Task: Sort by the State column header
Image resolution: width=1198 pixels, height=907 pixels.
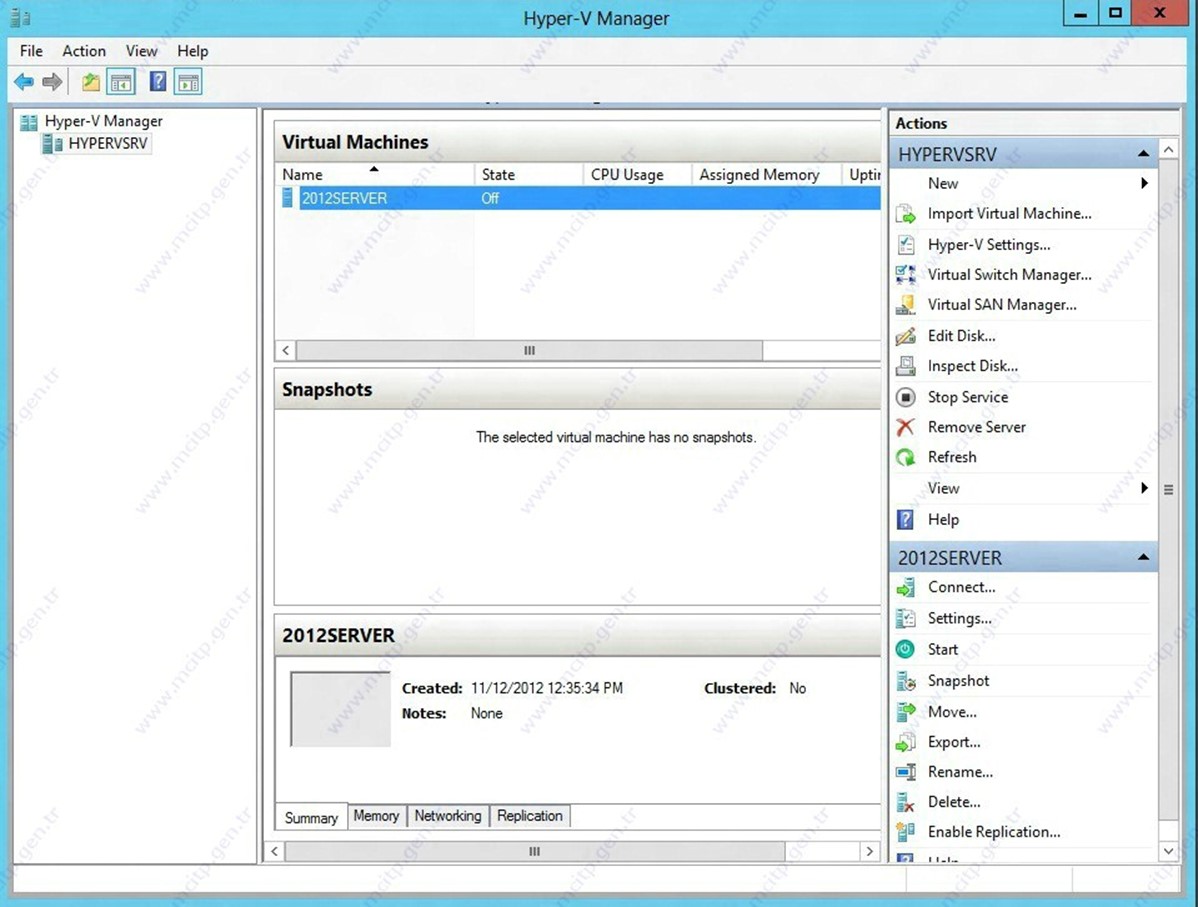Action: 529,175
